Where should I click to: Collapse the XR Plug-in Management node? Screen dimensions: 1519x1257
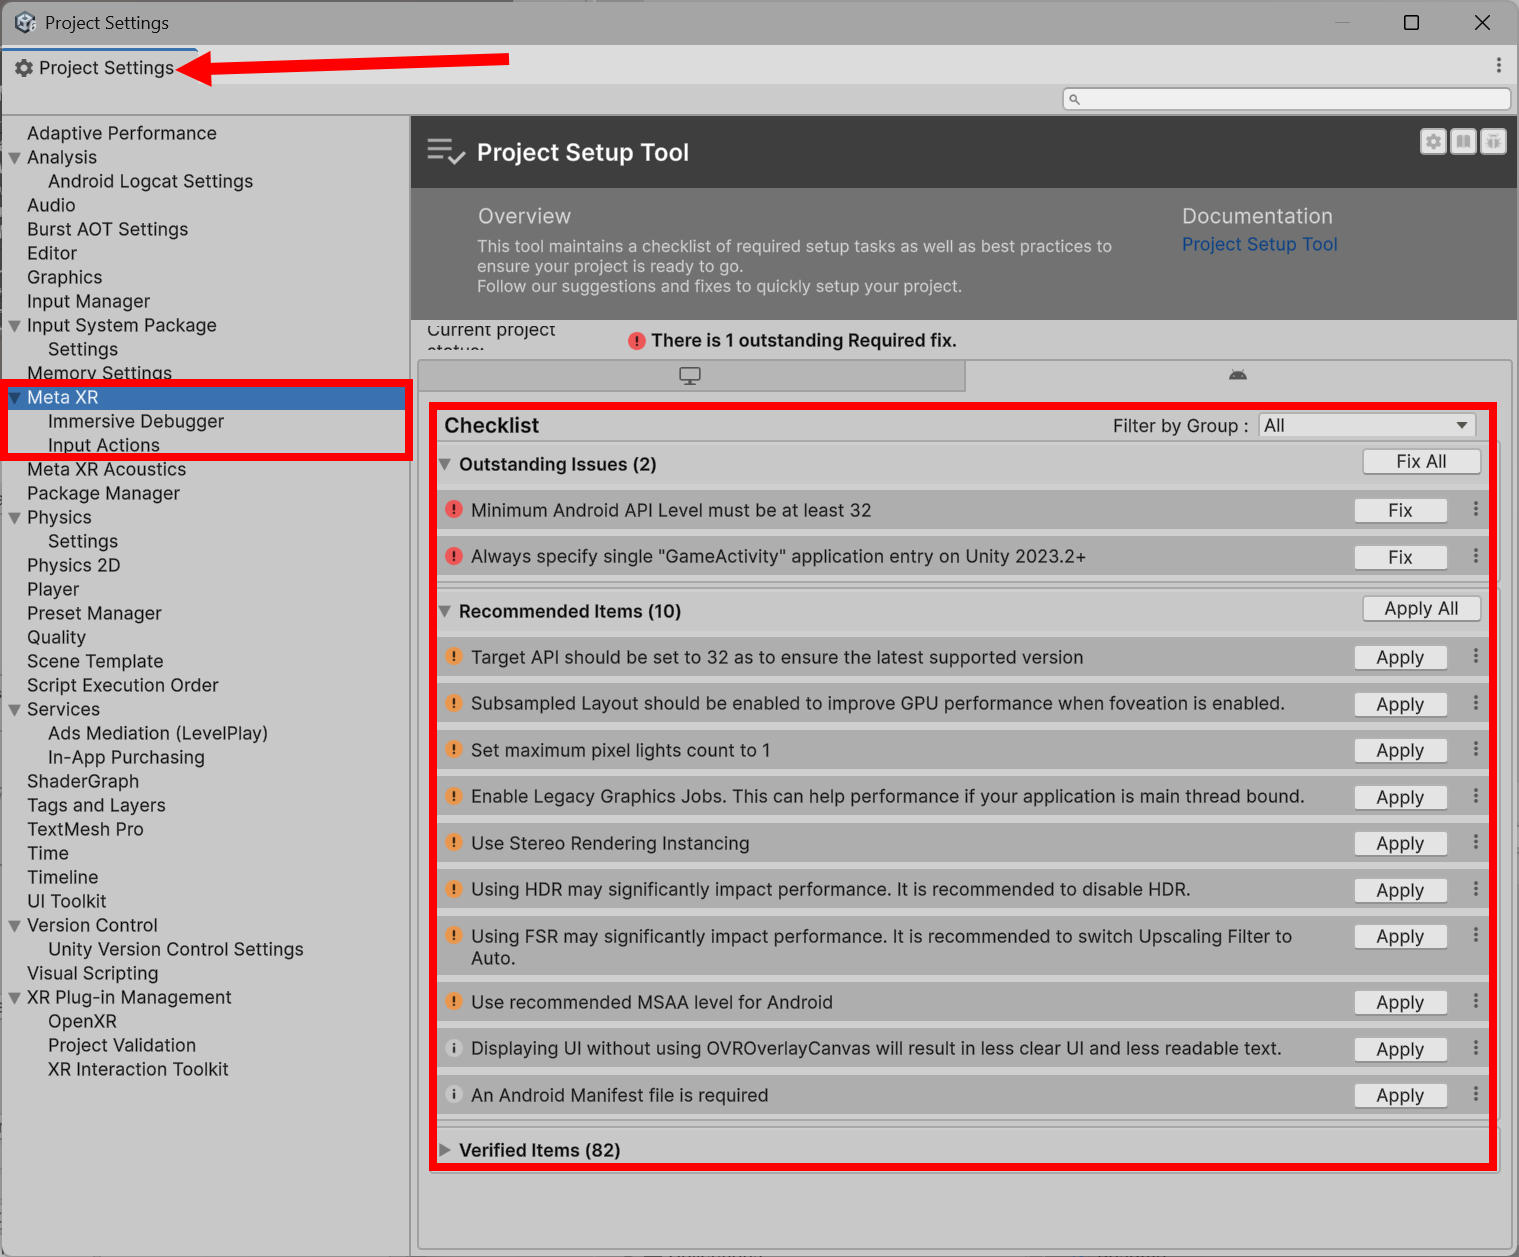(x=15, y=998)
